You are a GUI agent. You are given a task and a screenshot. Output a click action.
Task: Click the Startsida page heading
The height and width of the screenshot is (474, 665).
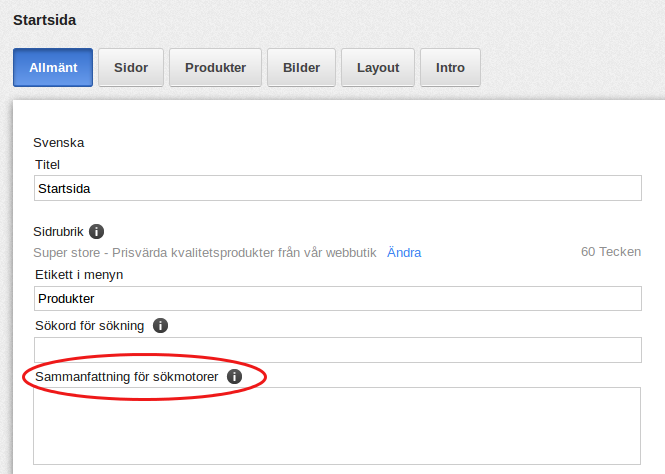45,20
